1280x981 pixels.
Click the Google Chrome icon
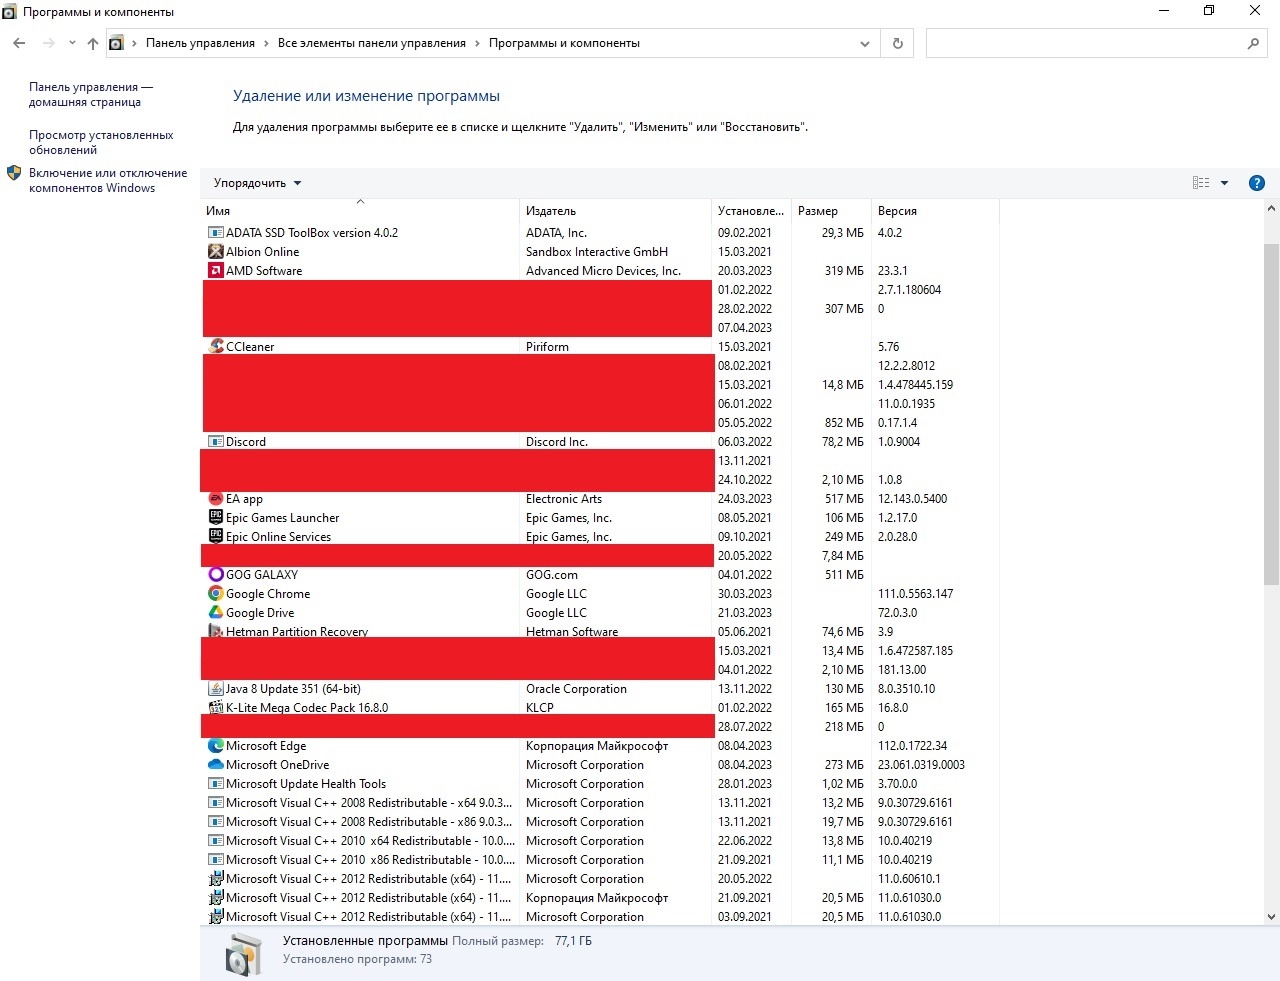[x=215, y=594]
